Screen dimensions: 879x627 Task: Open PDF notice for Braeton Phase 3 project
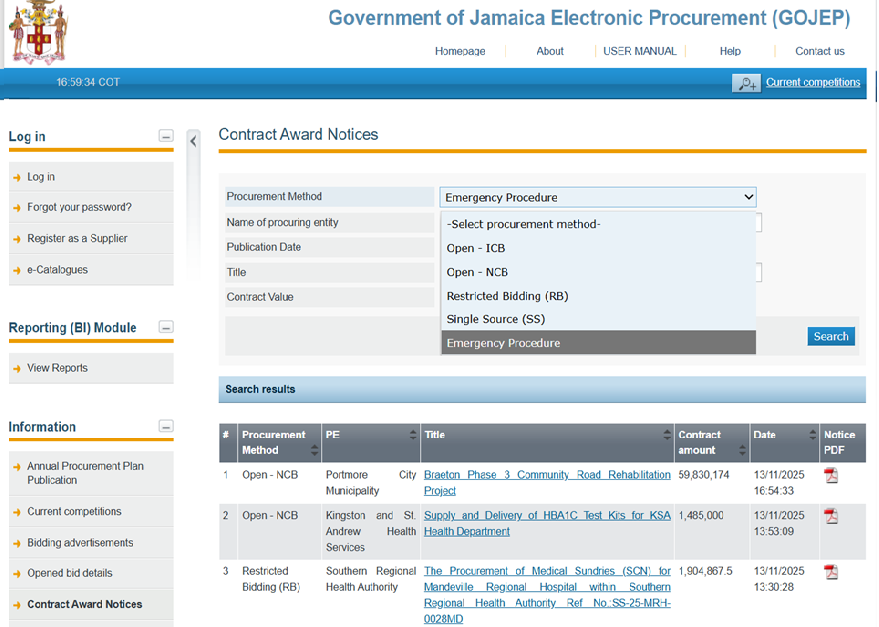click(831, 475)
